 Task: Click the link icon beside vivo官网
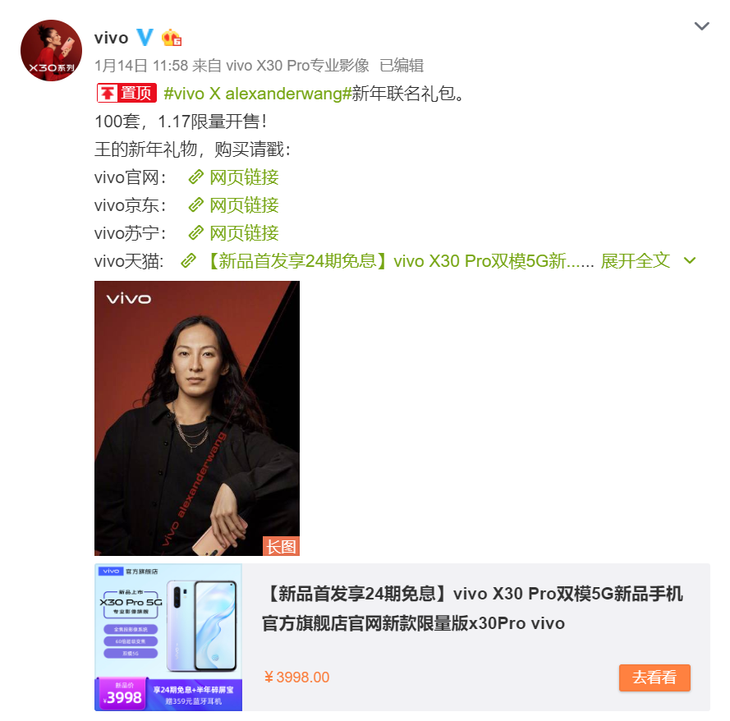(196, 177)
